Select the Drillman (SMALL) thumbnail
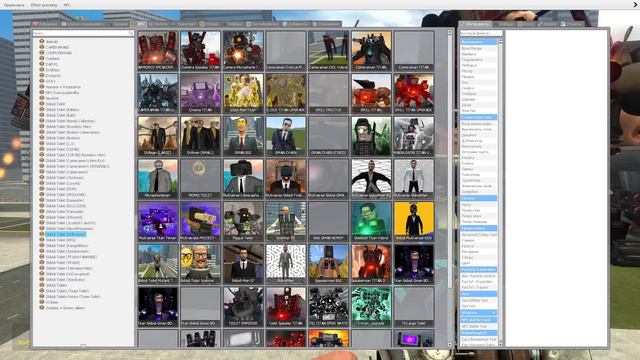 coord(200,136)
